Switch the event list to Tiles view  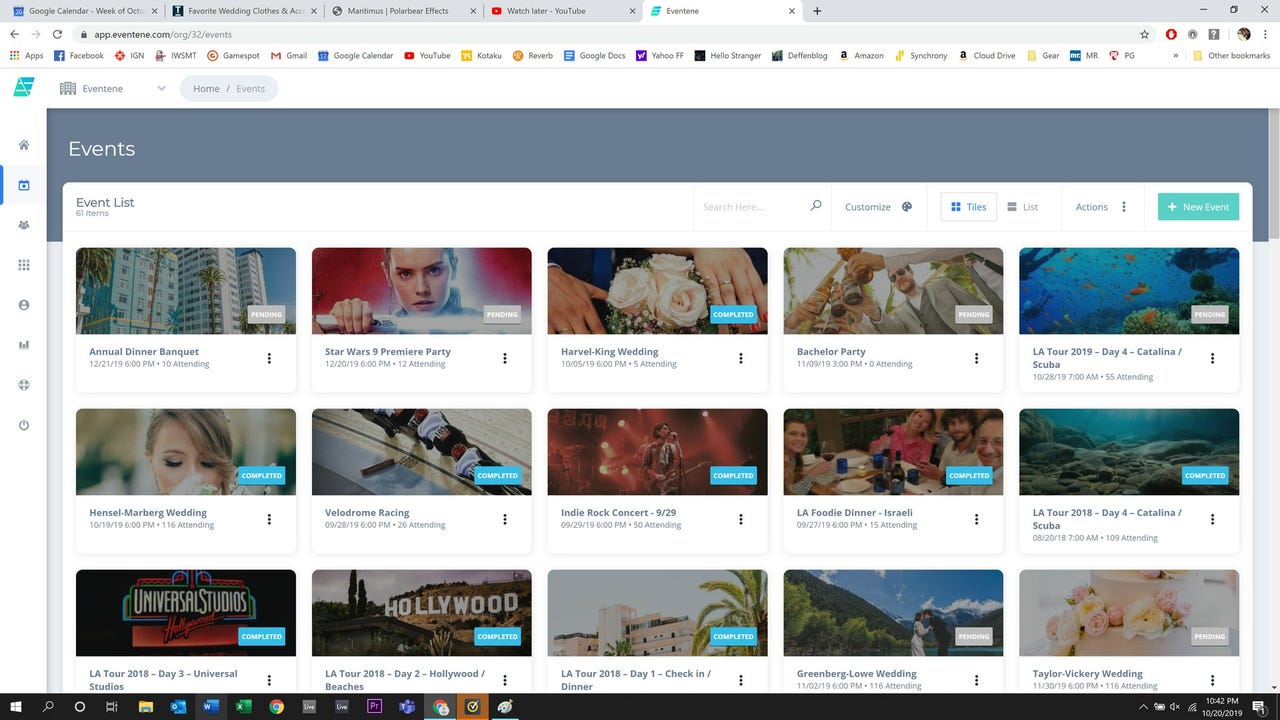click(x=966, y=207)
